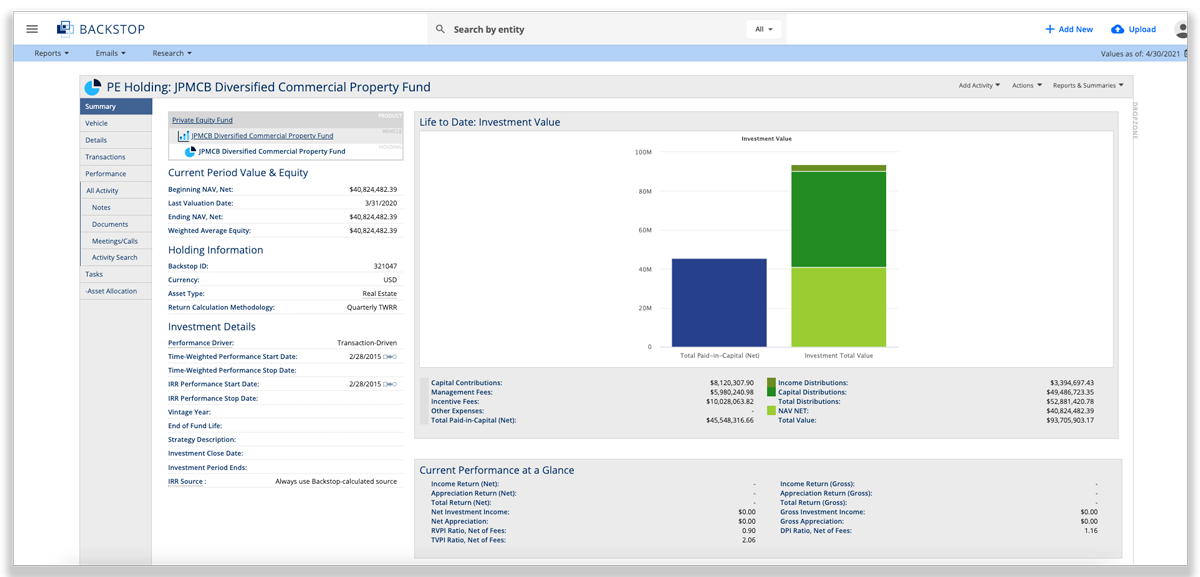The image size is (1200, 577).
Task: Click the DPI Ratio value 1.16
Action: [1090, 530]
